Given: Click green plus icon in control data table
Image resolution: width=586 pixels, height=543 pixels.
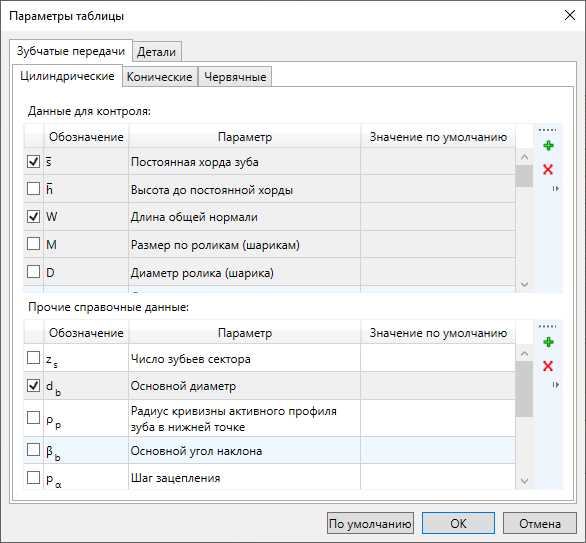Looking at the screenshot, I should coord(548,146).
